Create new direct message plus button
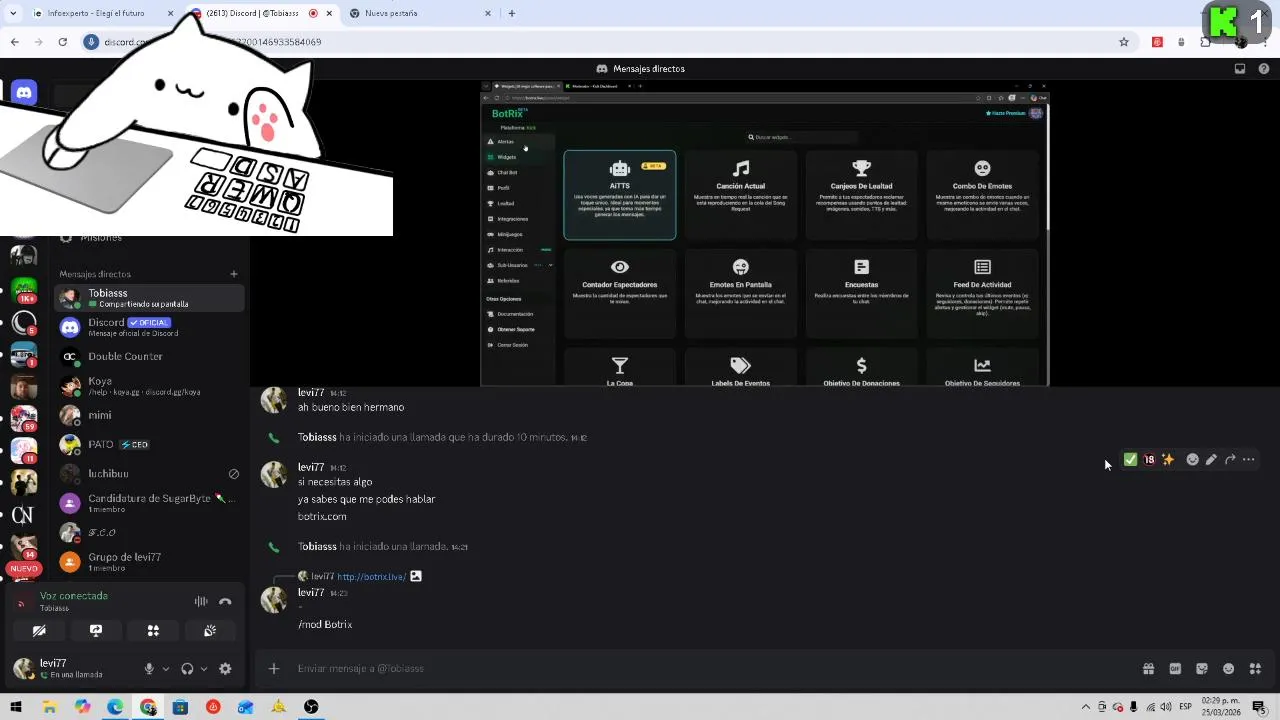 click(234, 274)
